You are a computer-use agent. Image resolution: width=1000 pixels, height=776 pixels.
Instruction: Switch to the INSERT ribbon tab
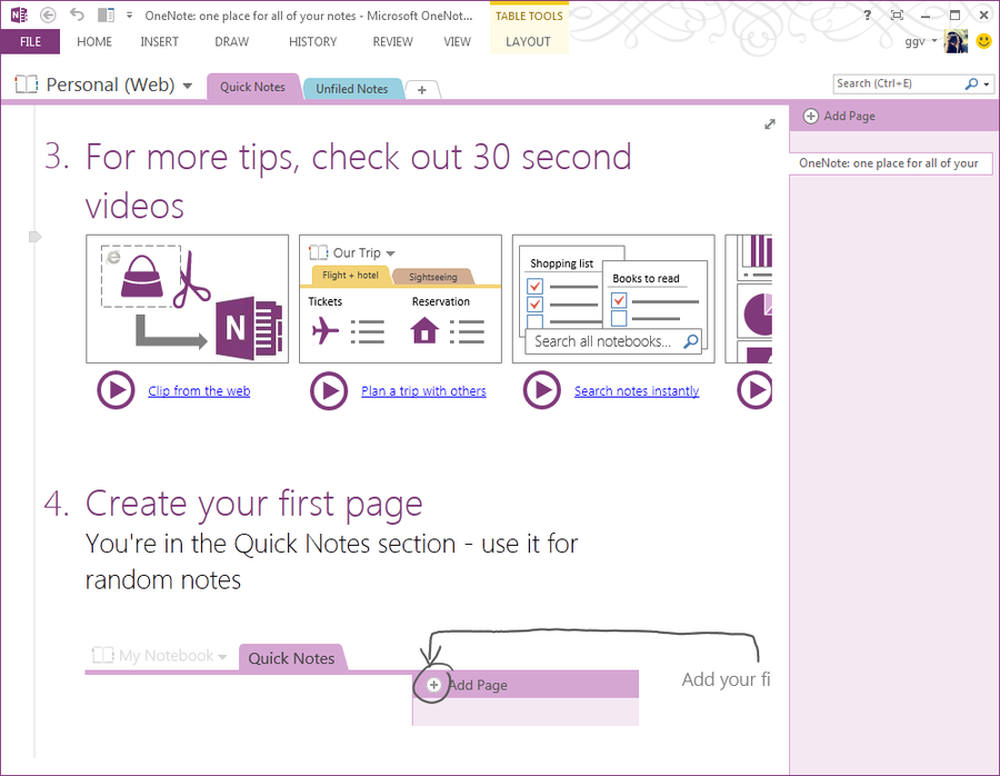[x=159, y=42]
